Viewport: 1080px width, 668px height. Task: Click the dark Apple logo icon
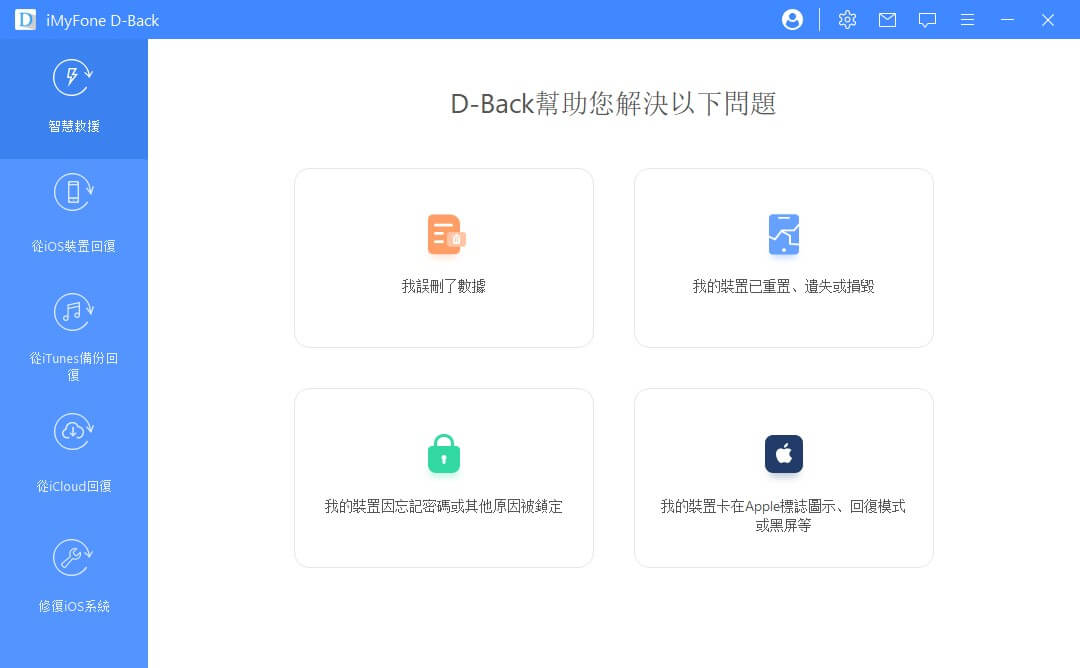point(784,454)
